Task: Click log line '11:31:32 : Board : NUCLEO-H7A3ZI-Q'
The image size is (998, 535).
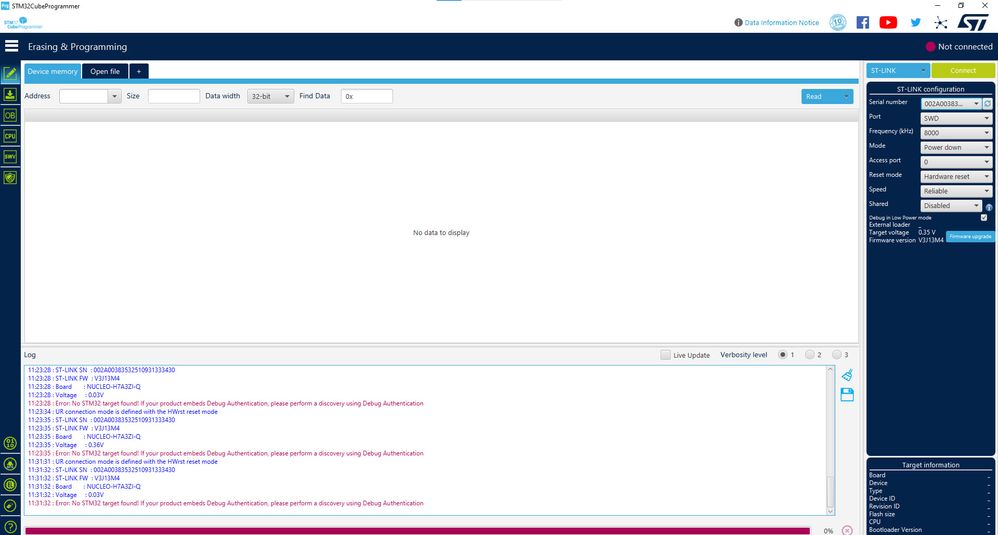Action: pyautogui.click(x=84, y=487)
